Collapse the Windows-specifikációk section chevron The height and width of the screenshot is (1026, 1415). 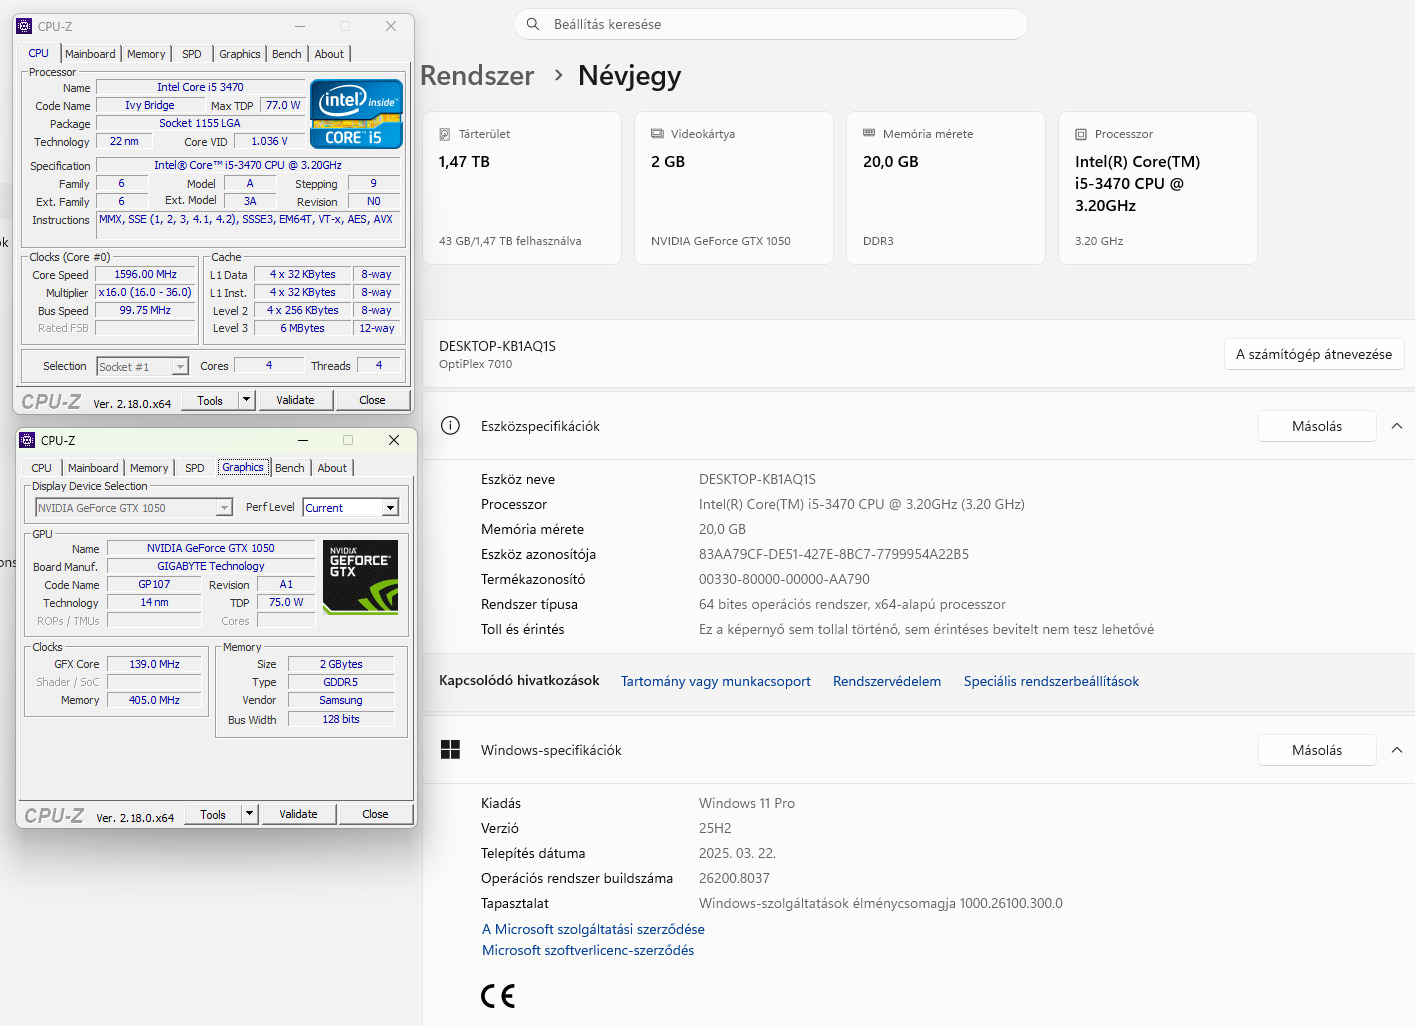click(1397, 750)
